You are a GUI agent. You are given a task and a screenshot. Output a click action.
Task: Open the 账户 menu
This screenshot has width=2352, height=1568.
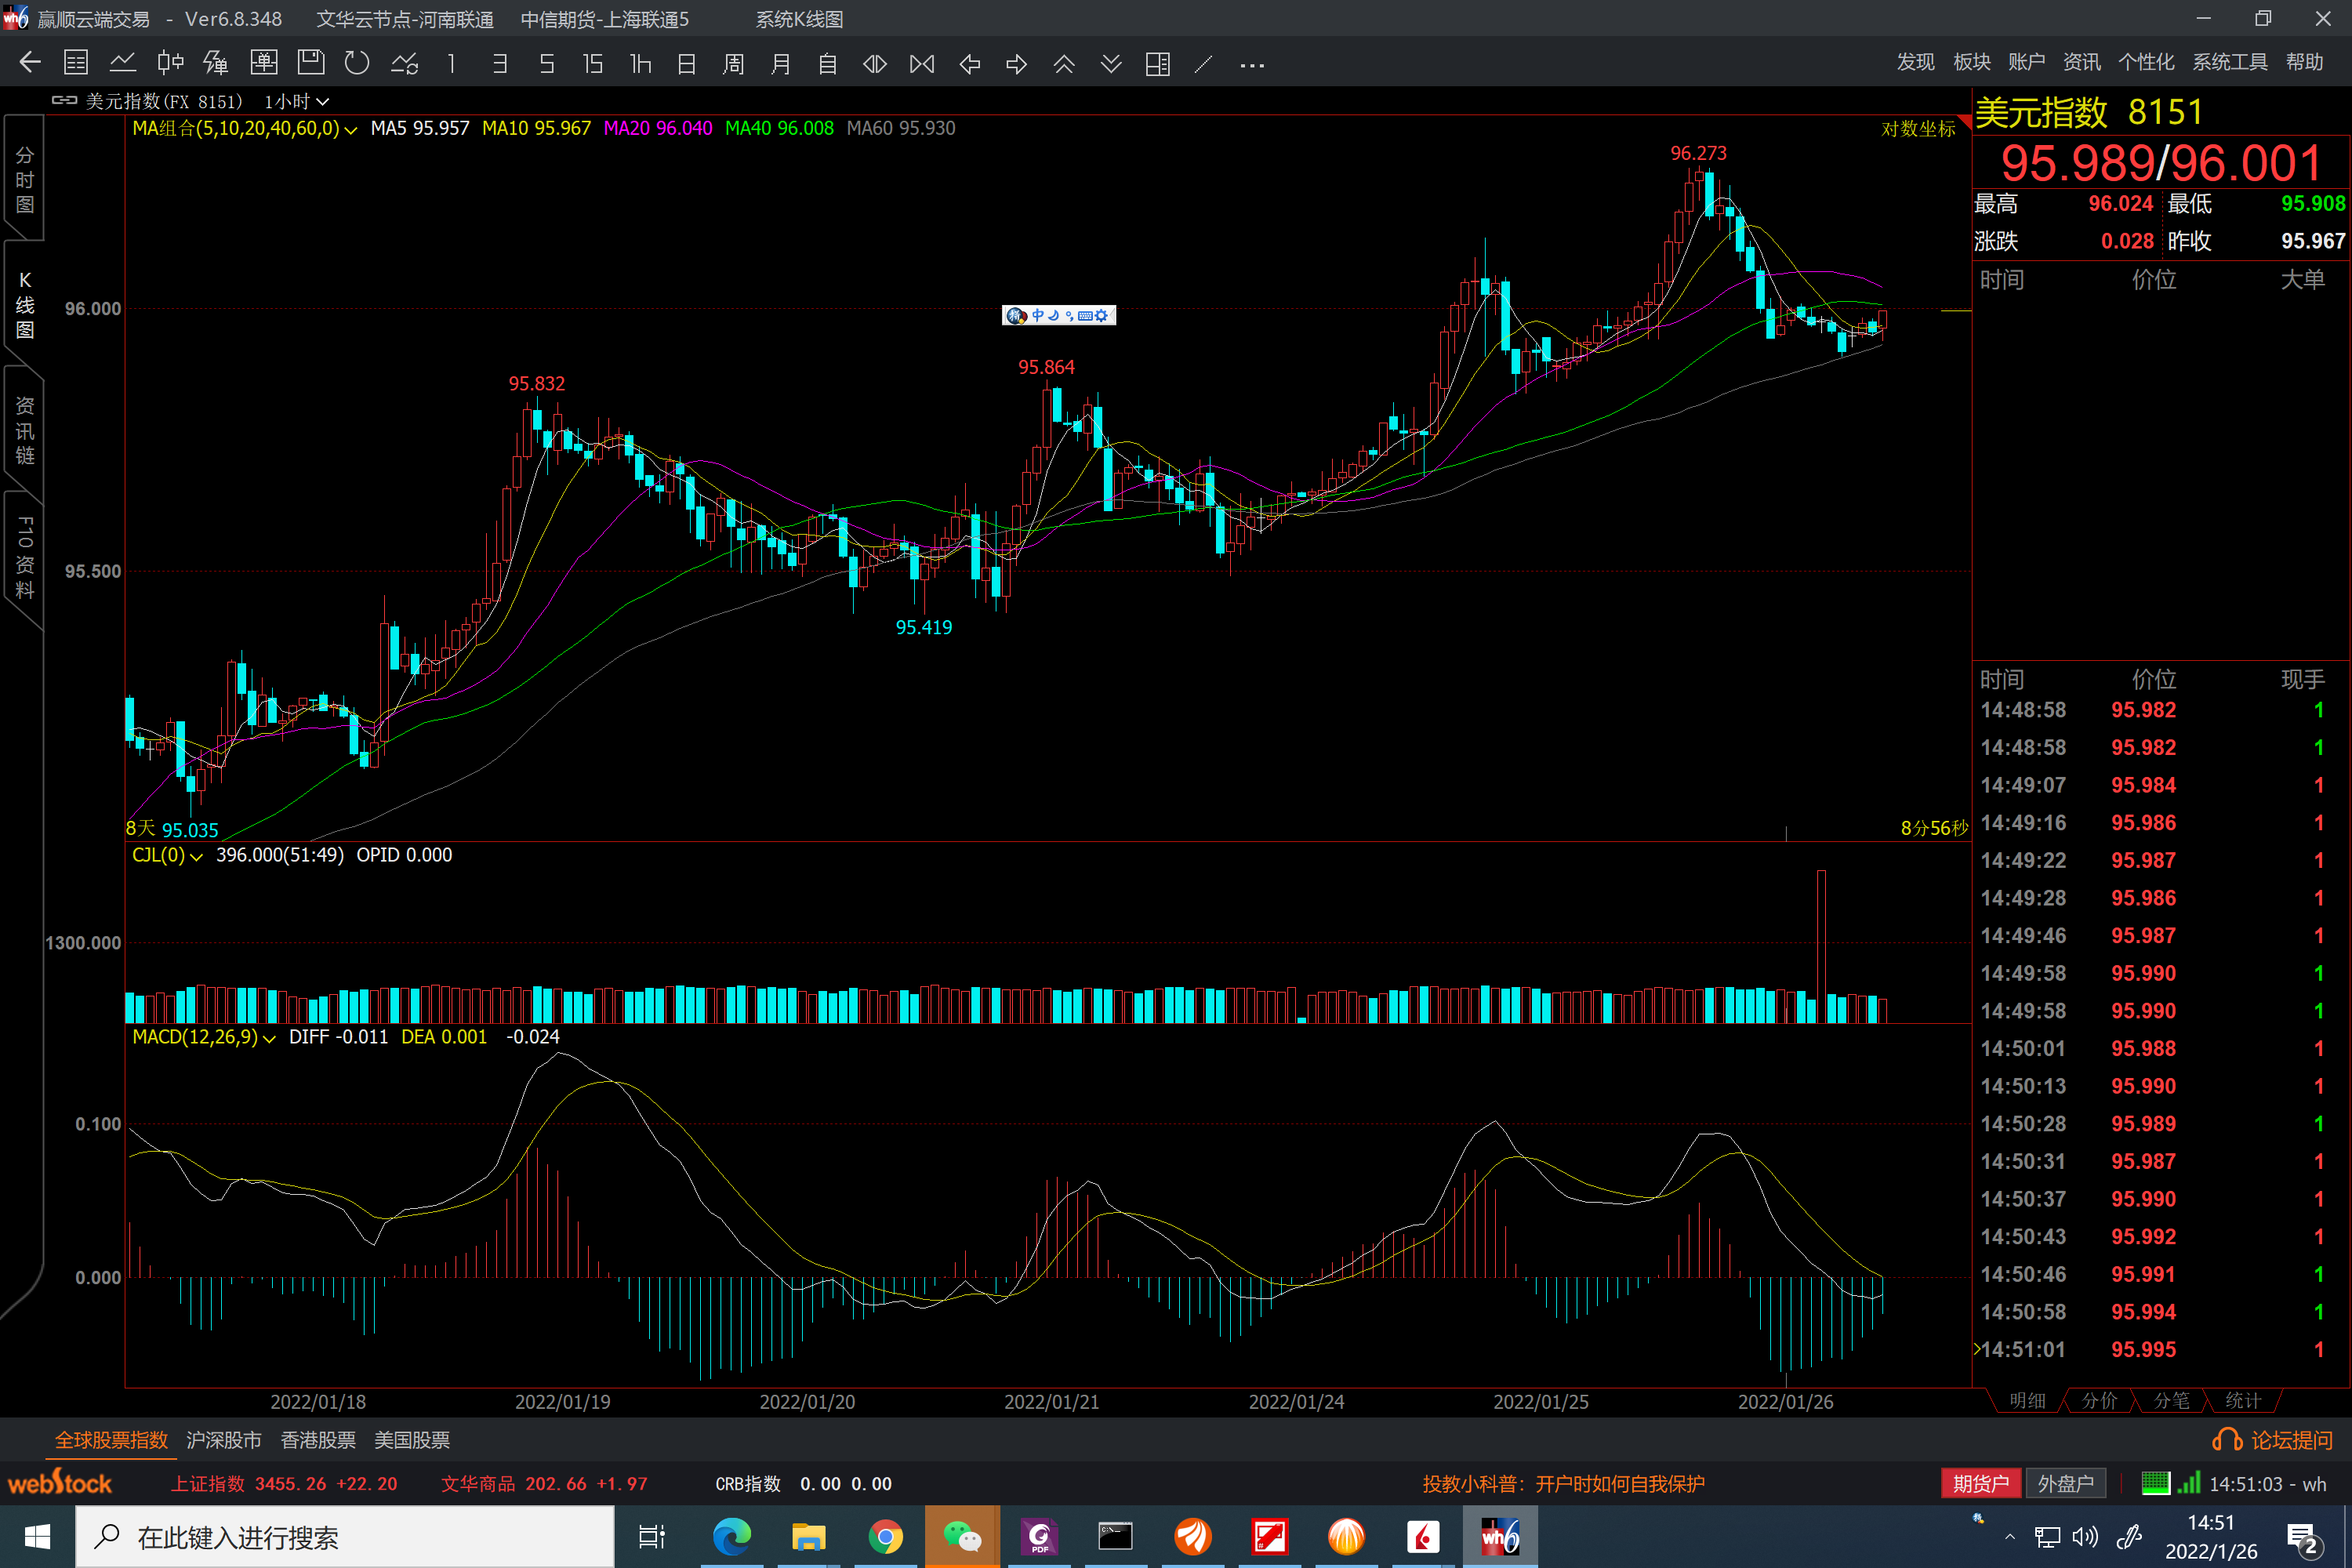point(2026,62)
